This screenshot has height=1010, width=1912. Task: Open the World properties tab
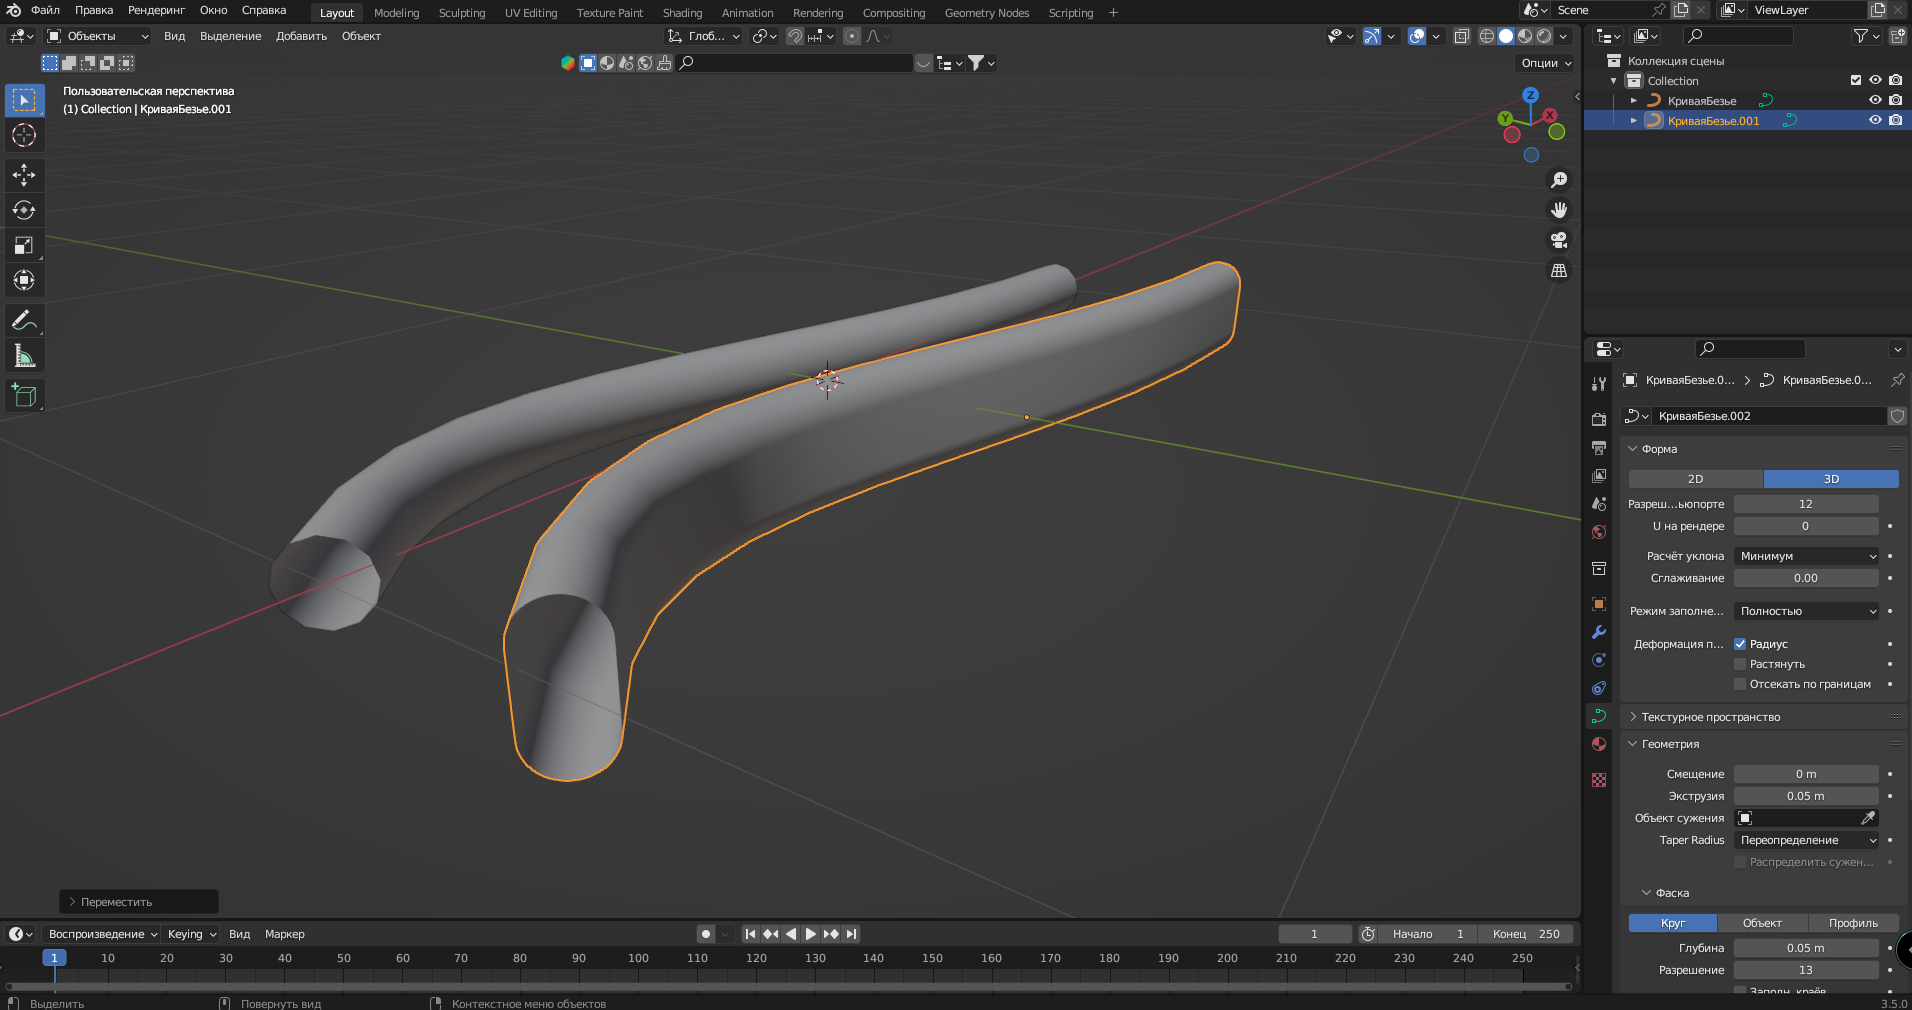(1599, 532)
